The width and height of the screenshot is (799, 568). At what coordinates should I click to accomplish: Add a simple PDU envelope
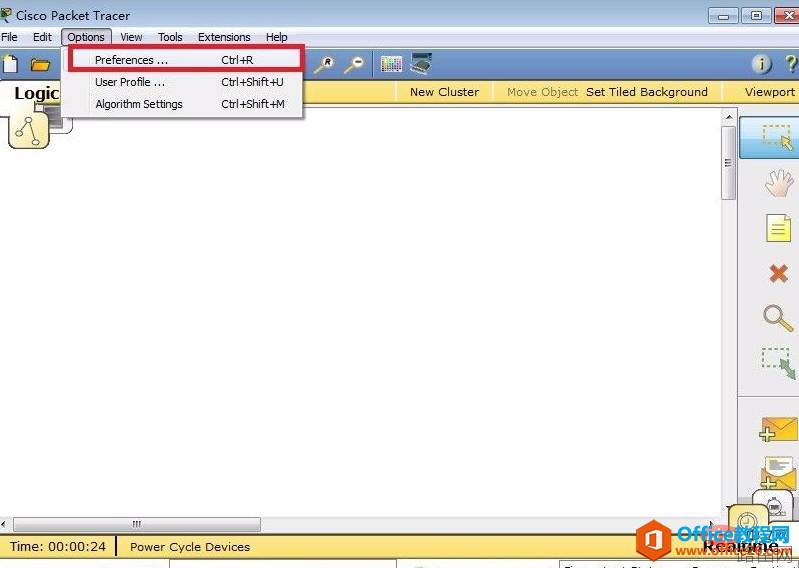[x=778, y=429]
